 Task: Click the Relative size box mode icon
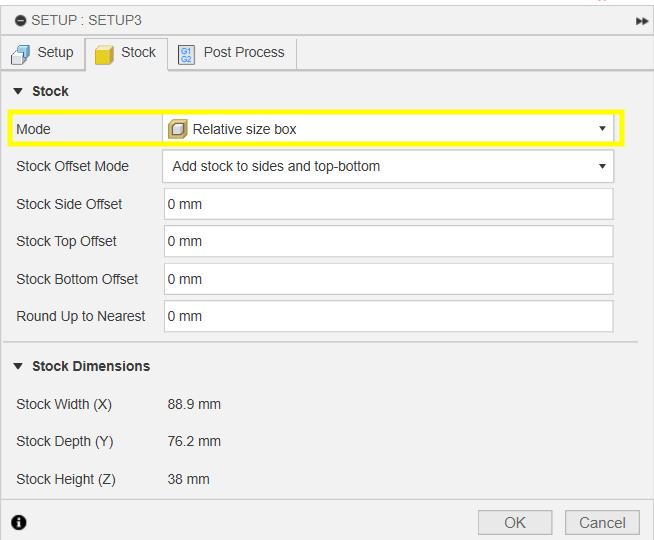coord(177,129)
